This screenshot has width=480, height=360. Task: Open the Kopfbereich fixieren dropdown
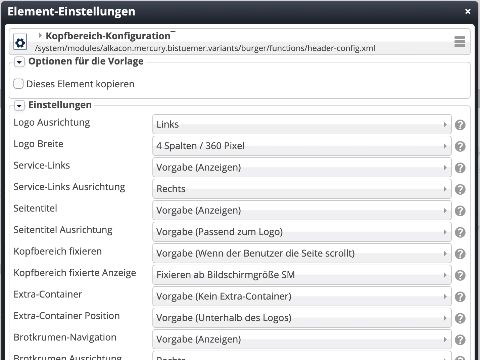coord(302,253)
